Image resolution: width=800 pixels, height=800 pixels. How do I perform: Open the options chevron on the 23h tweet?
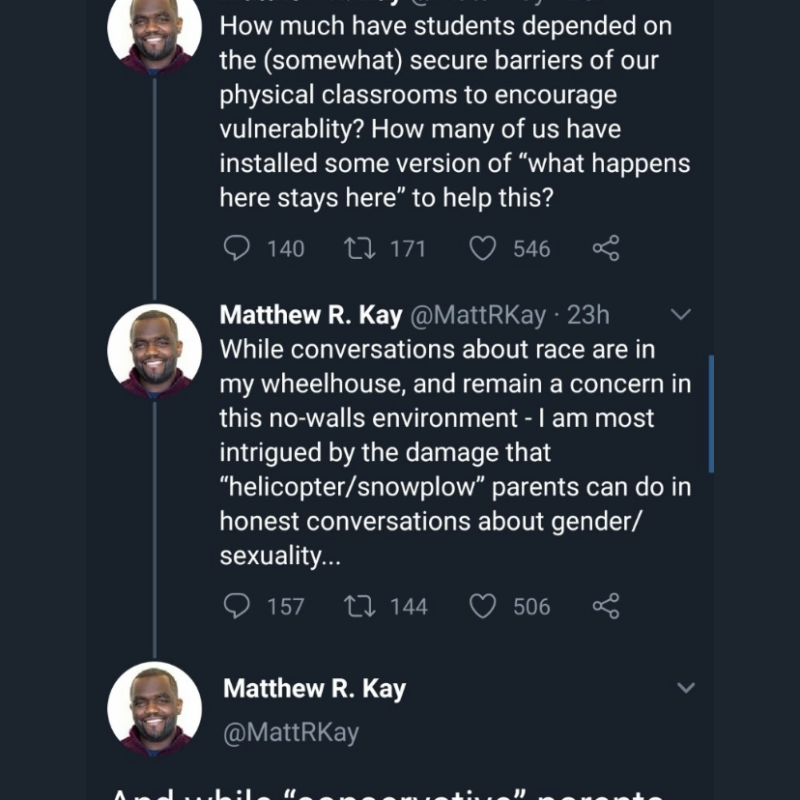680,315
